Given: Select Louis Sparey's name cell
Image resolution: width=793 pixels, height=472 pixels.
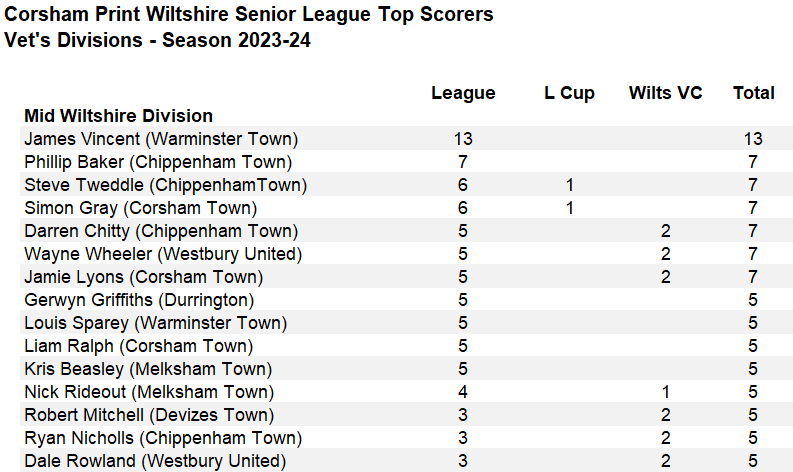Looking at the screenshot, I should [155, 323].
